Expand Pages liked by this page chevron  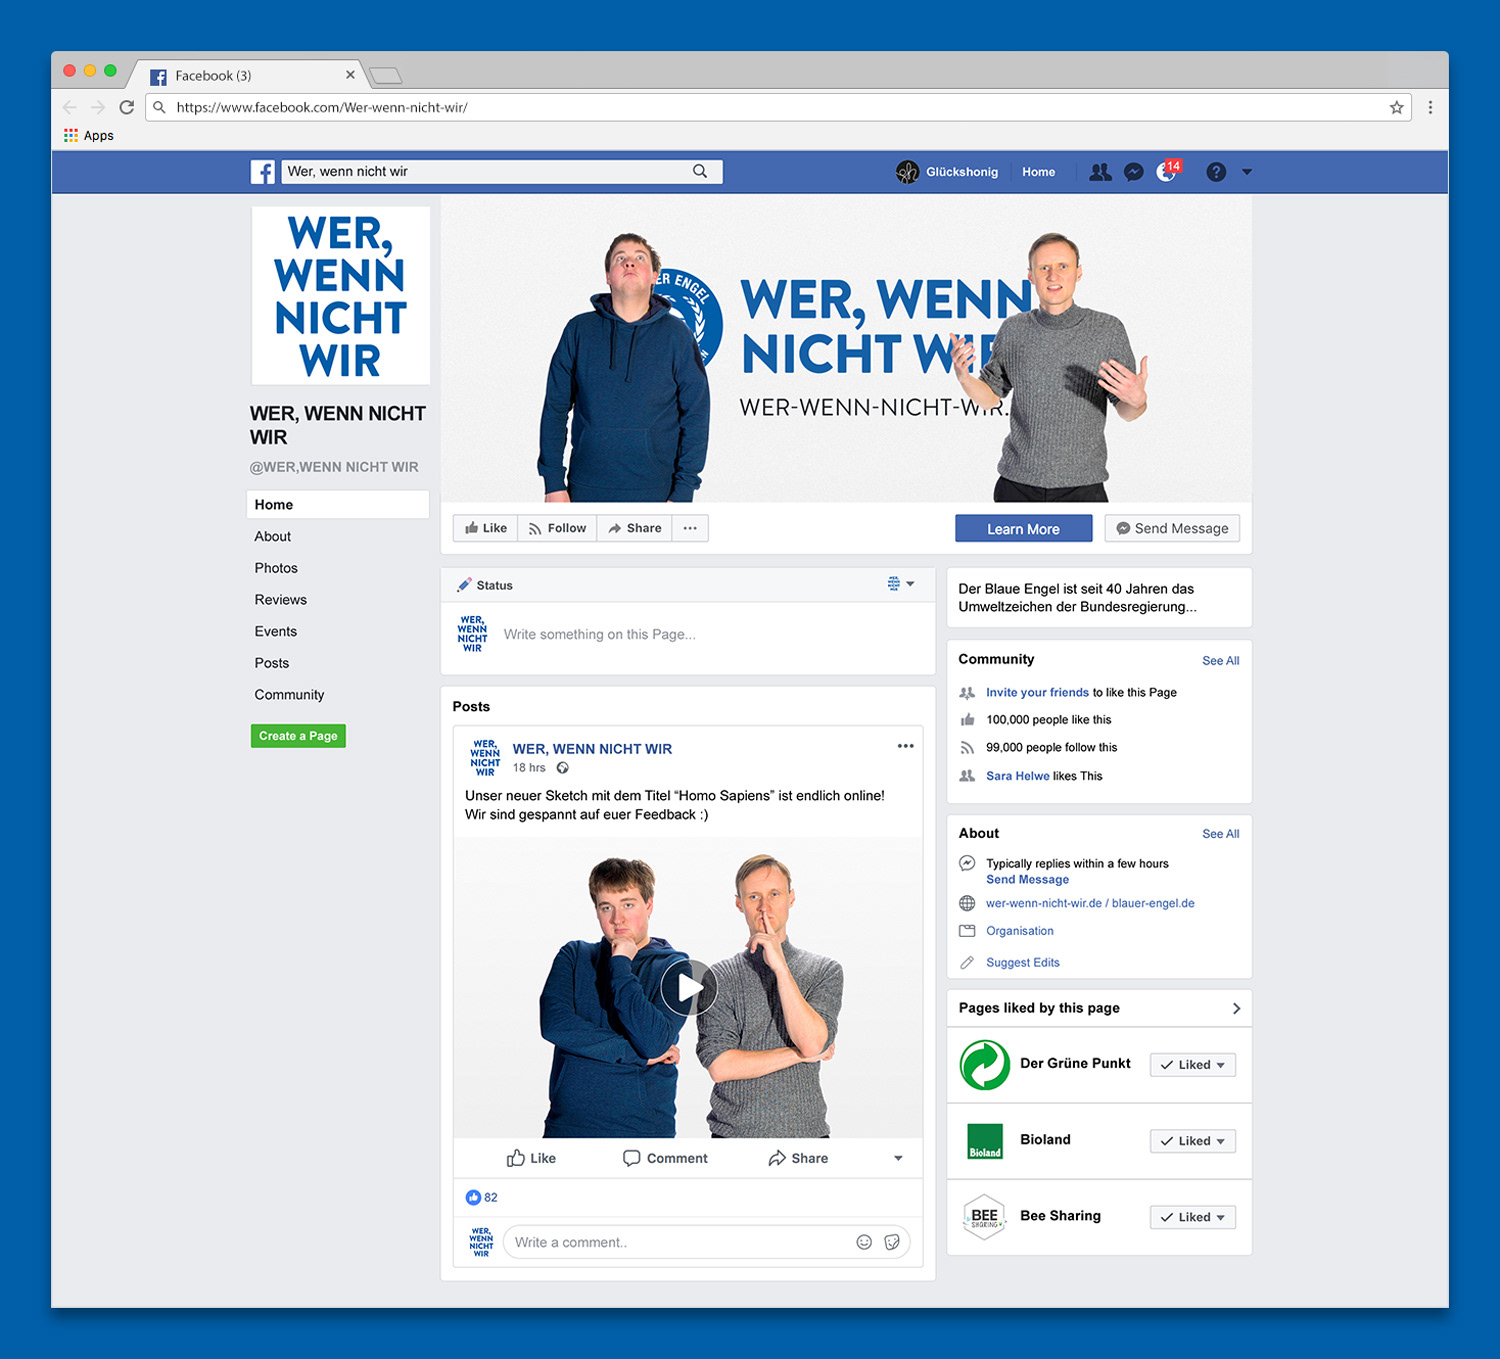pyautogui.click(x=1236, y=1008)
